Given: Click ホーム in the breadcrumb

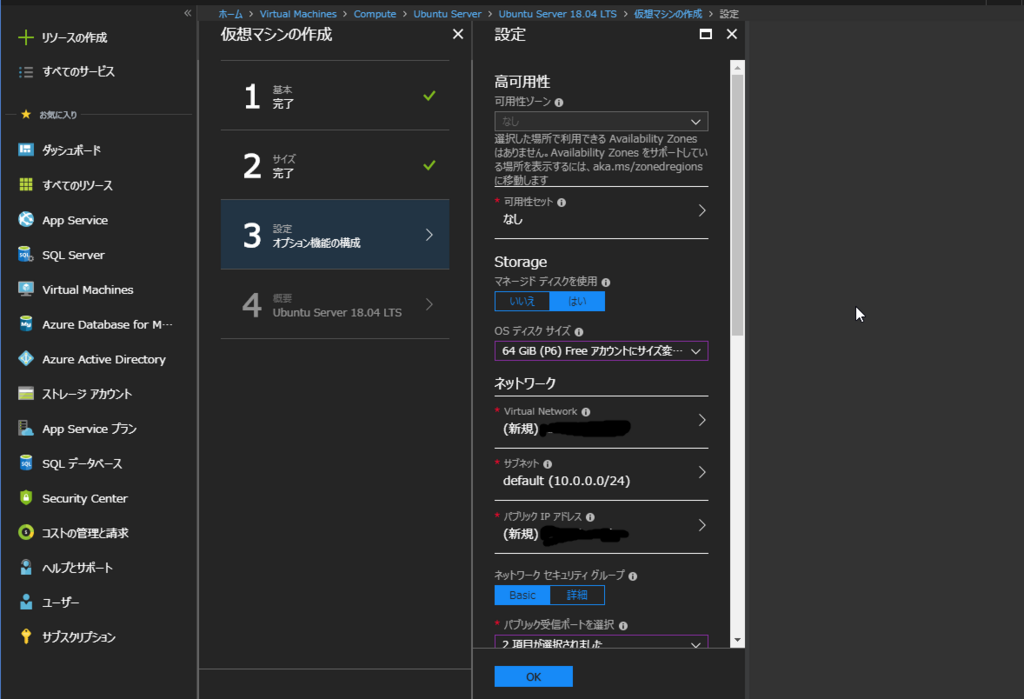Looking at the screenshot, I should (x=230, y=14).
